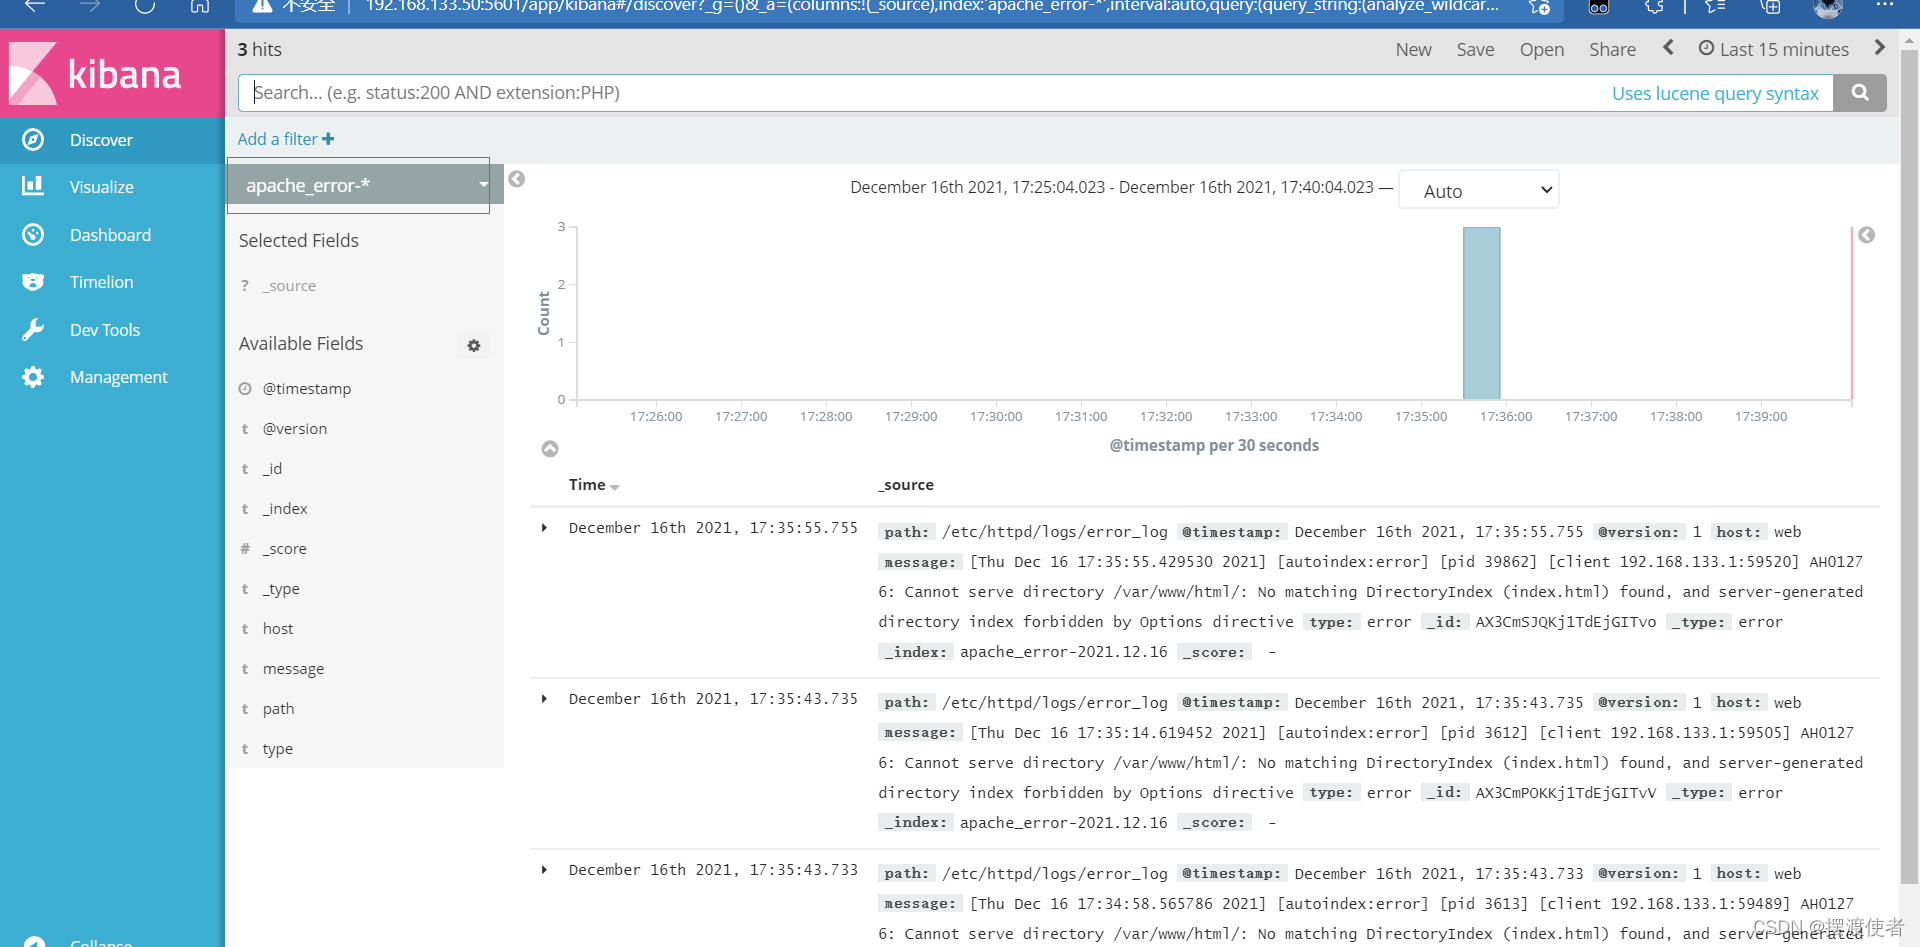Move time range forward with right chevron
Viewport: 1920px width, 947px height.
(1879, 47)
